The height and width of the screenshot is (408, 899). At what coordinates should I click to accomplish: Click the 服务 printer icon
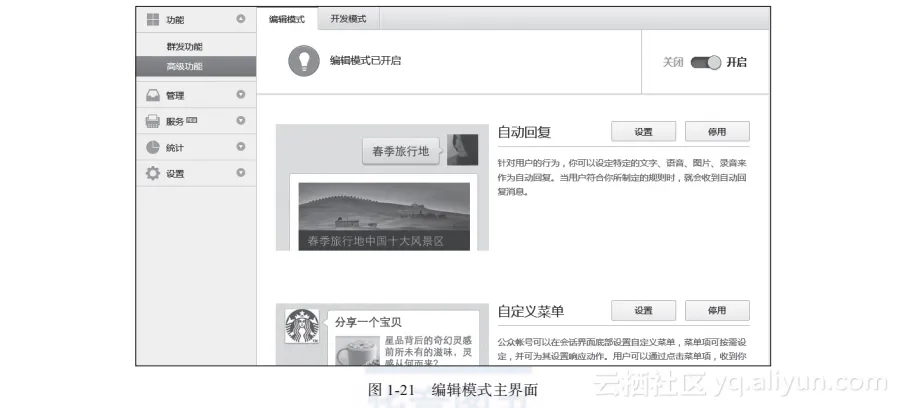pyautogui.click(x=153, y=121)
